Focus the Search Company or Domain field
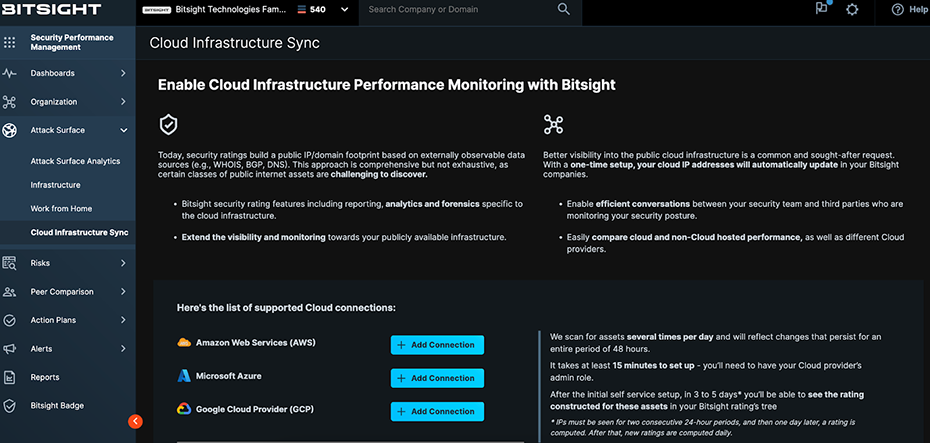This screenshot has height=443, width=930. coord(455,10)
